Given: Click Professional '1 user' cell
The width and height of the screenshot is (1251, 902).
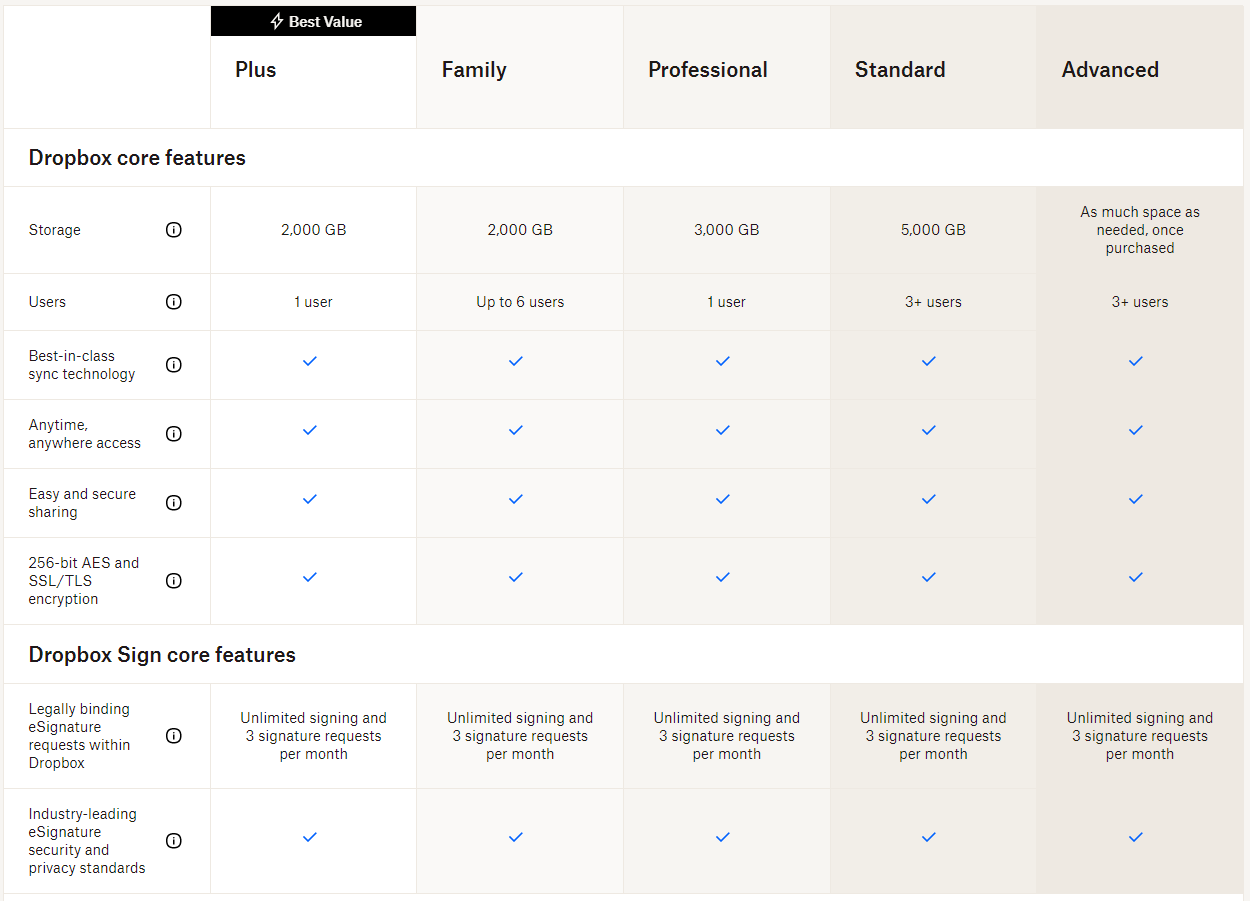Looking at the screenshot, I should (726, 302).
